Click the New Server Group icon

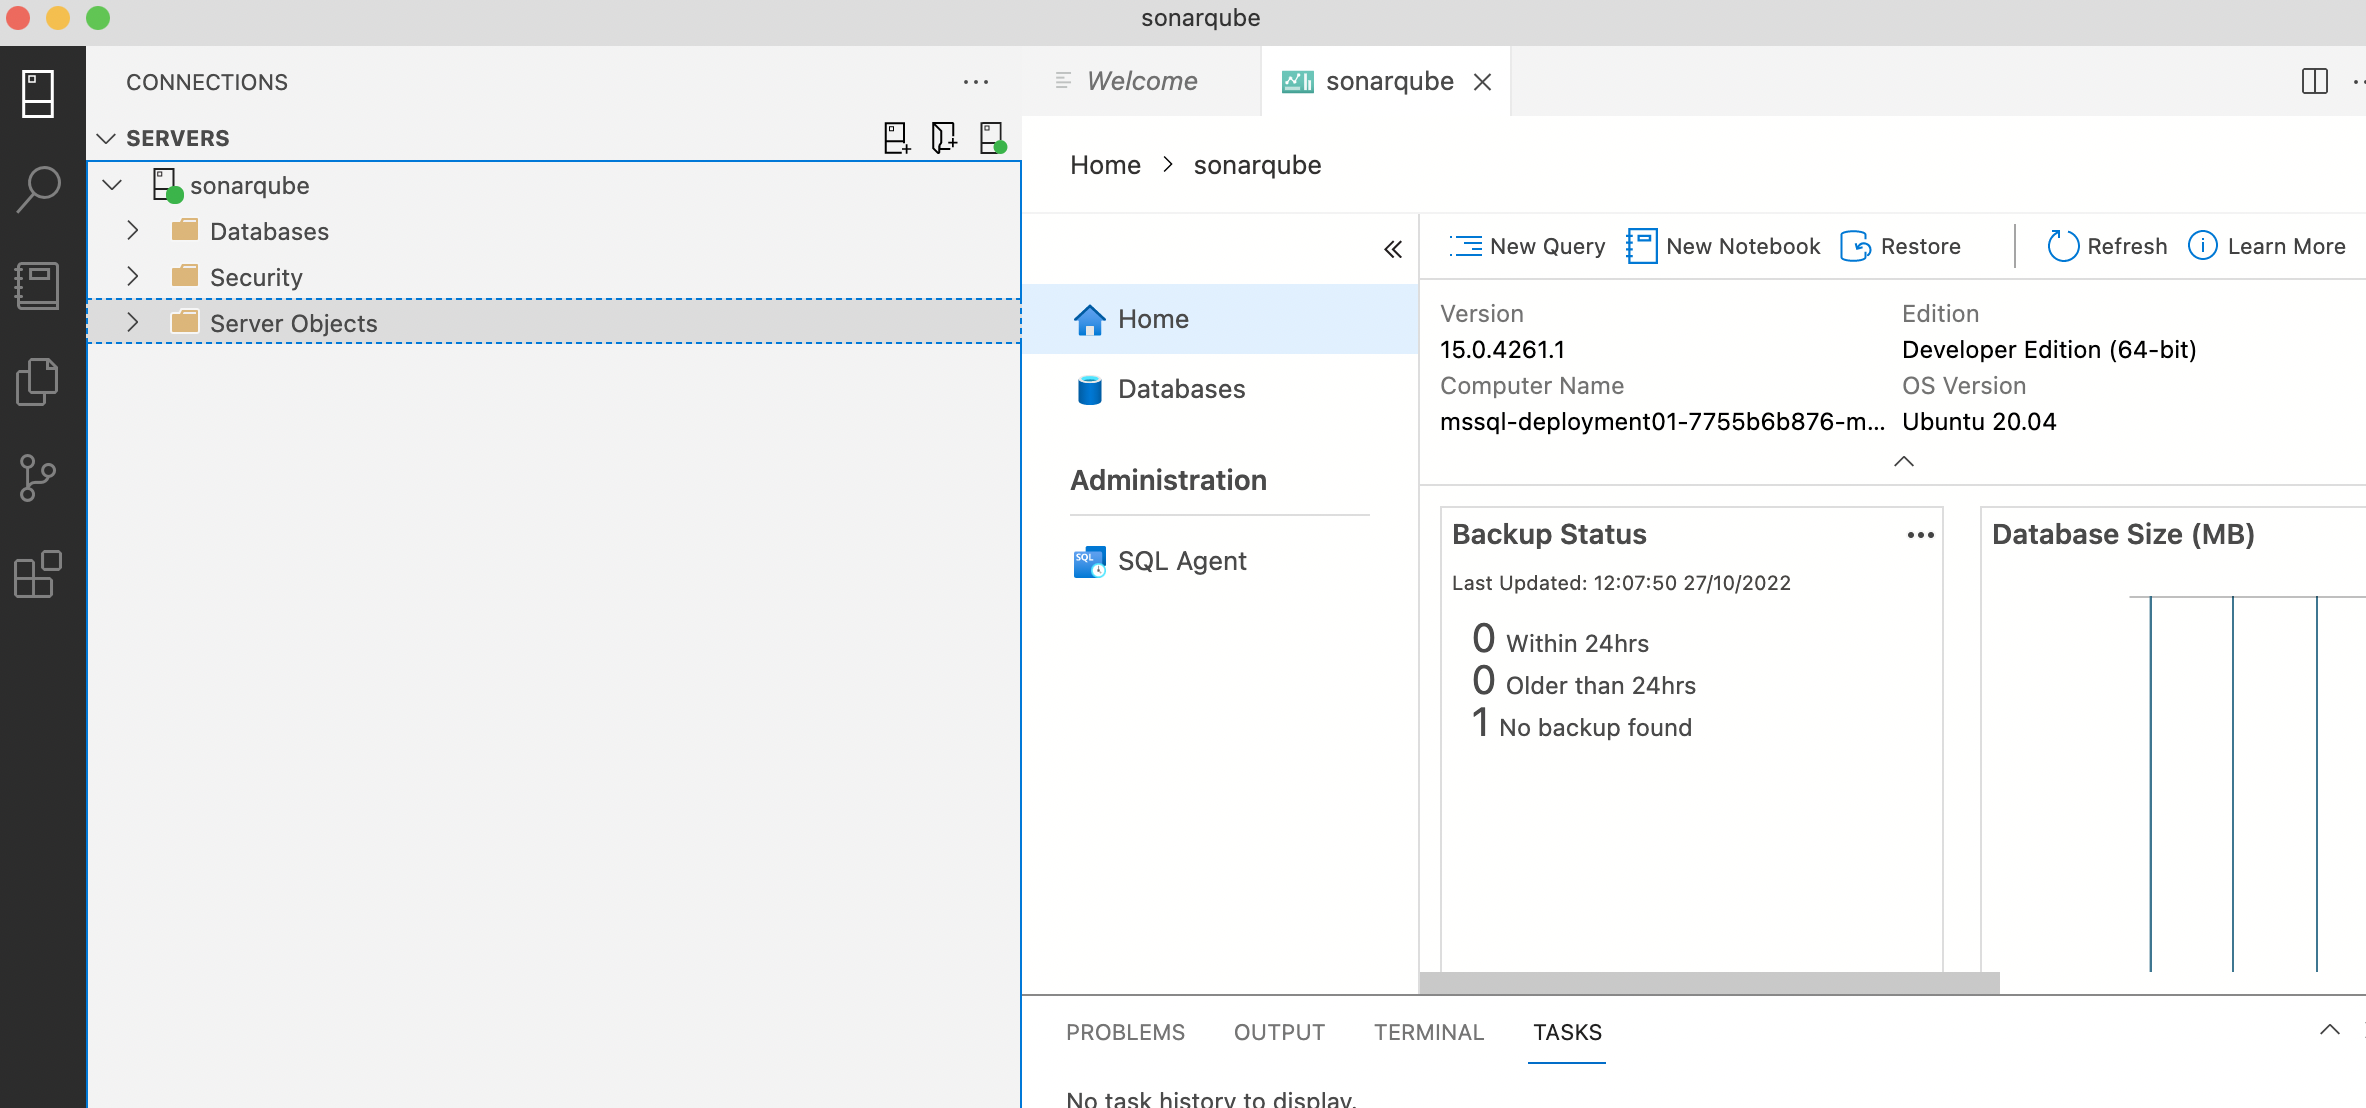coord(943,138)
